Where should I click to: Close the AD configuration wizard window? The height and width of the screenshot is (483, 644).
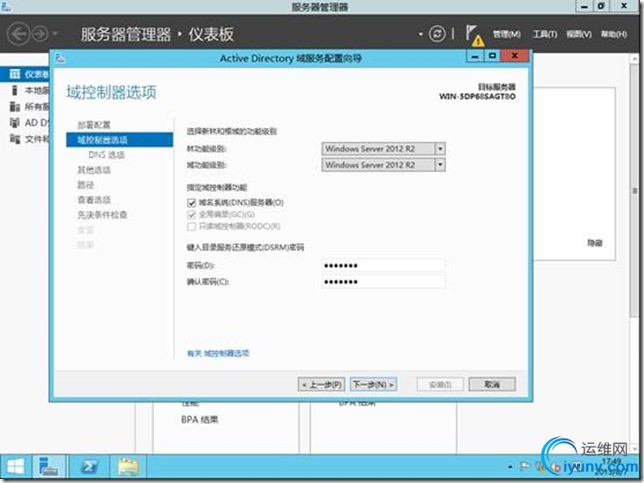515,55
